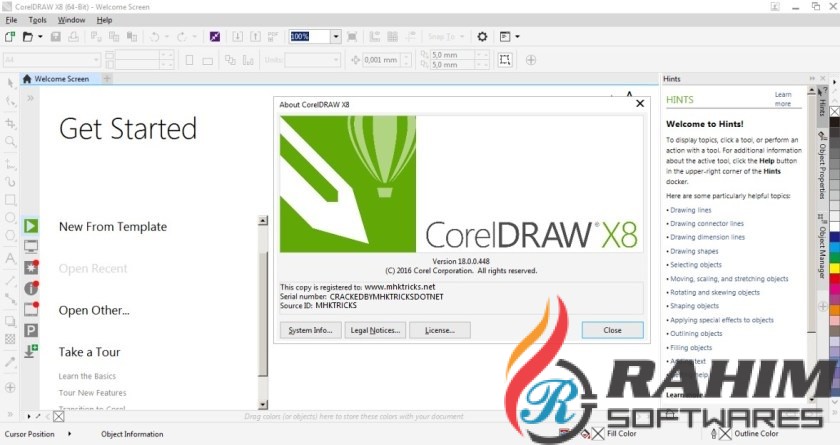Pick the red swatch in color palette
This screenshot has width=840, height=445.
pyautogui.click(x=835, y=279)
